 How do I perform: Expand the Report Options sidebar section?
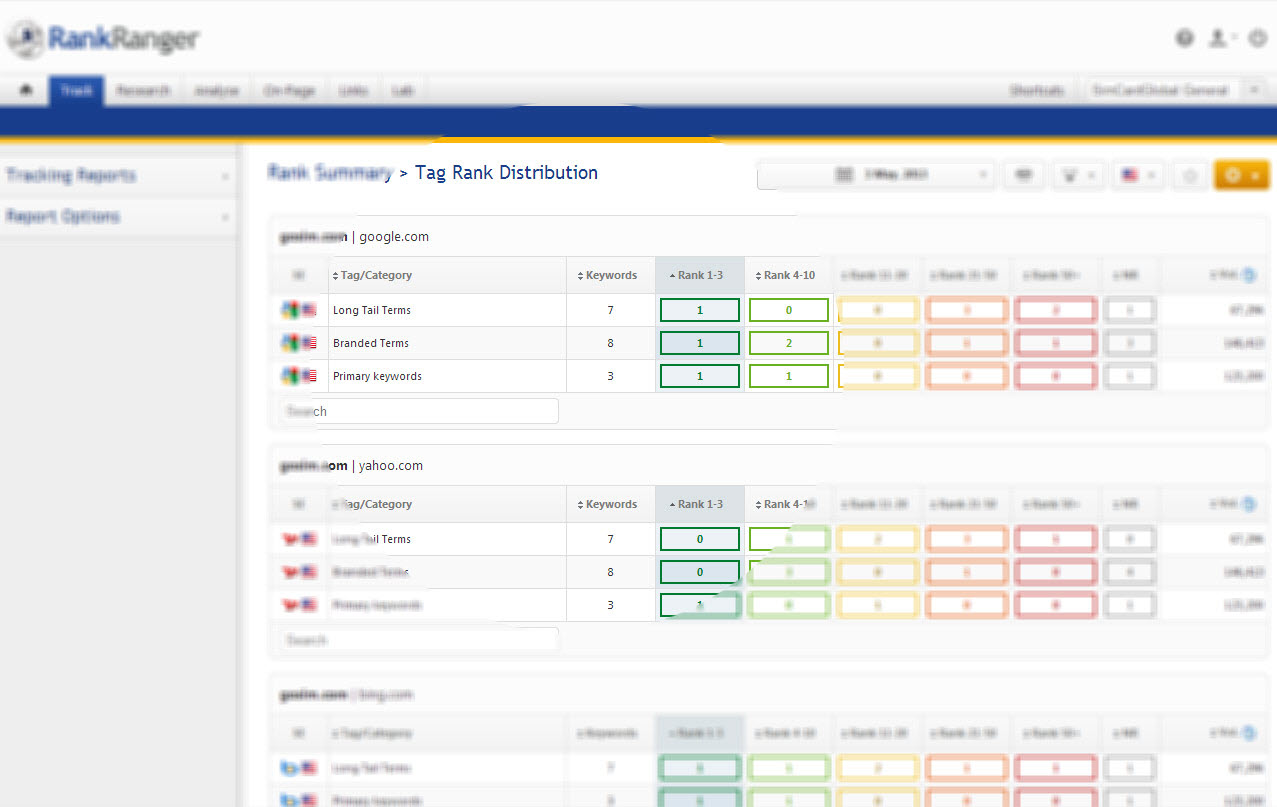118,216
